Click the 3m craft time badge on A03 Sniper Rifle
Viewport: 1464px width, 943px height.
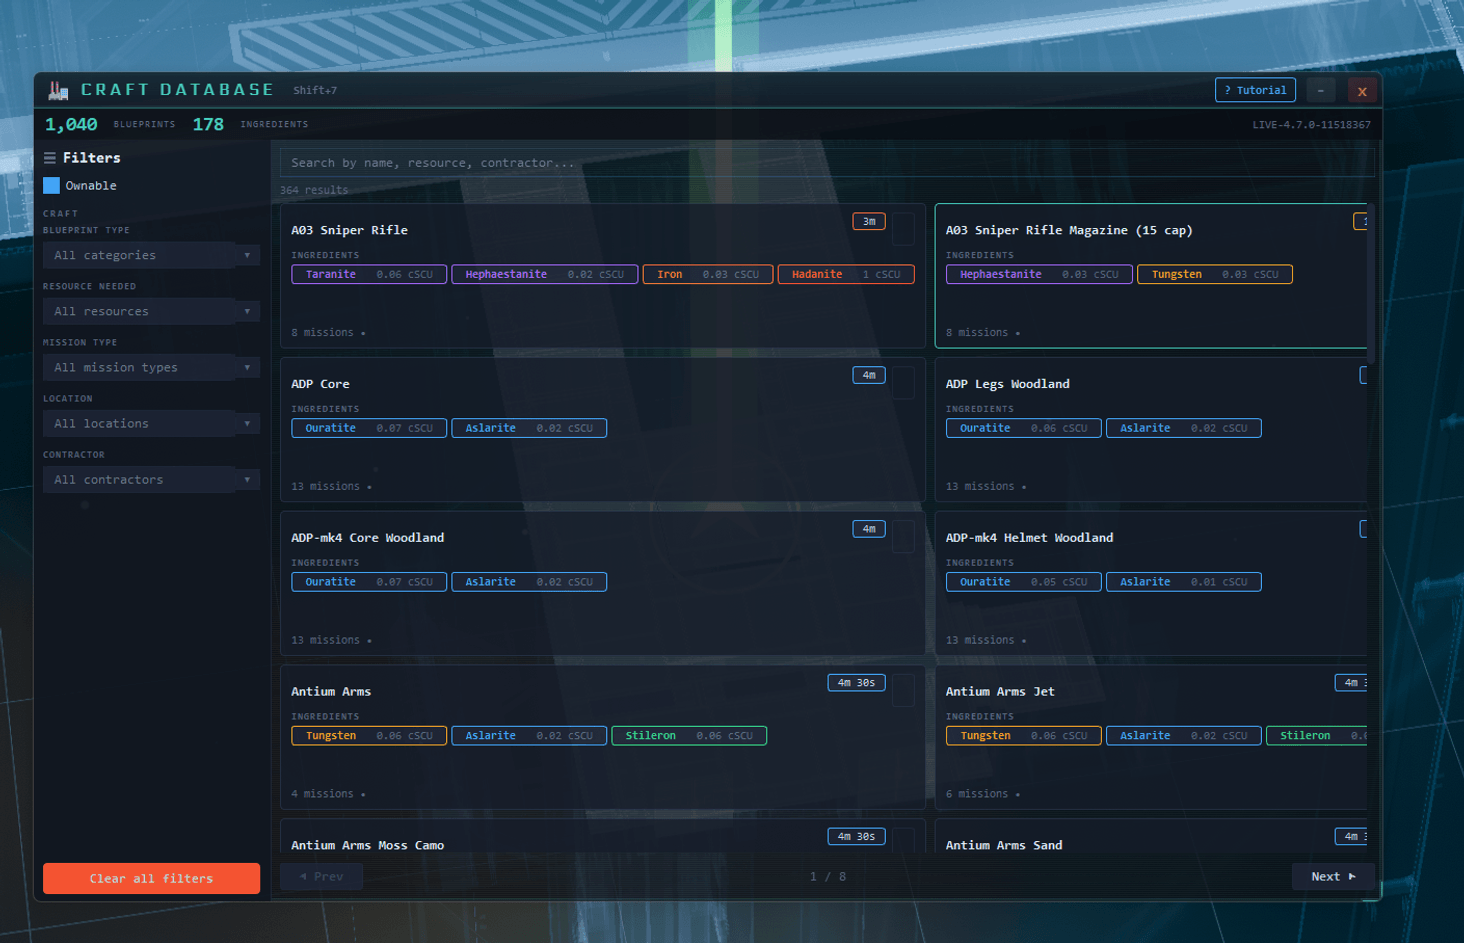pos(869,222)
